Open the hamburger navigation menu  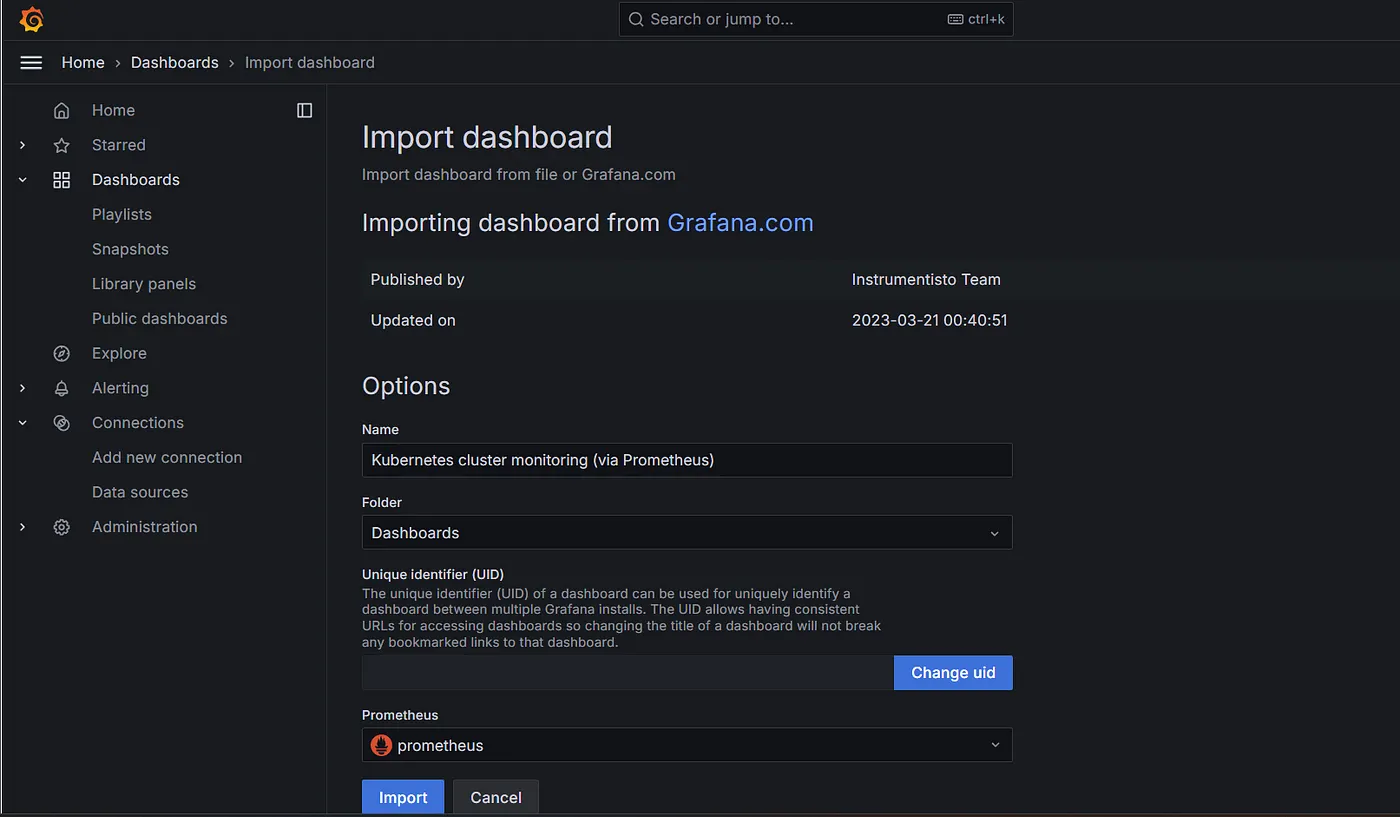point(31,63)
